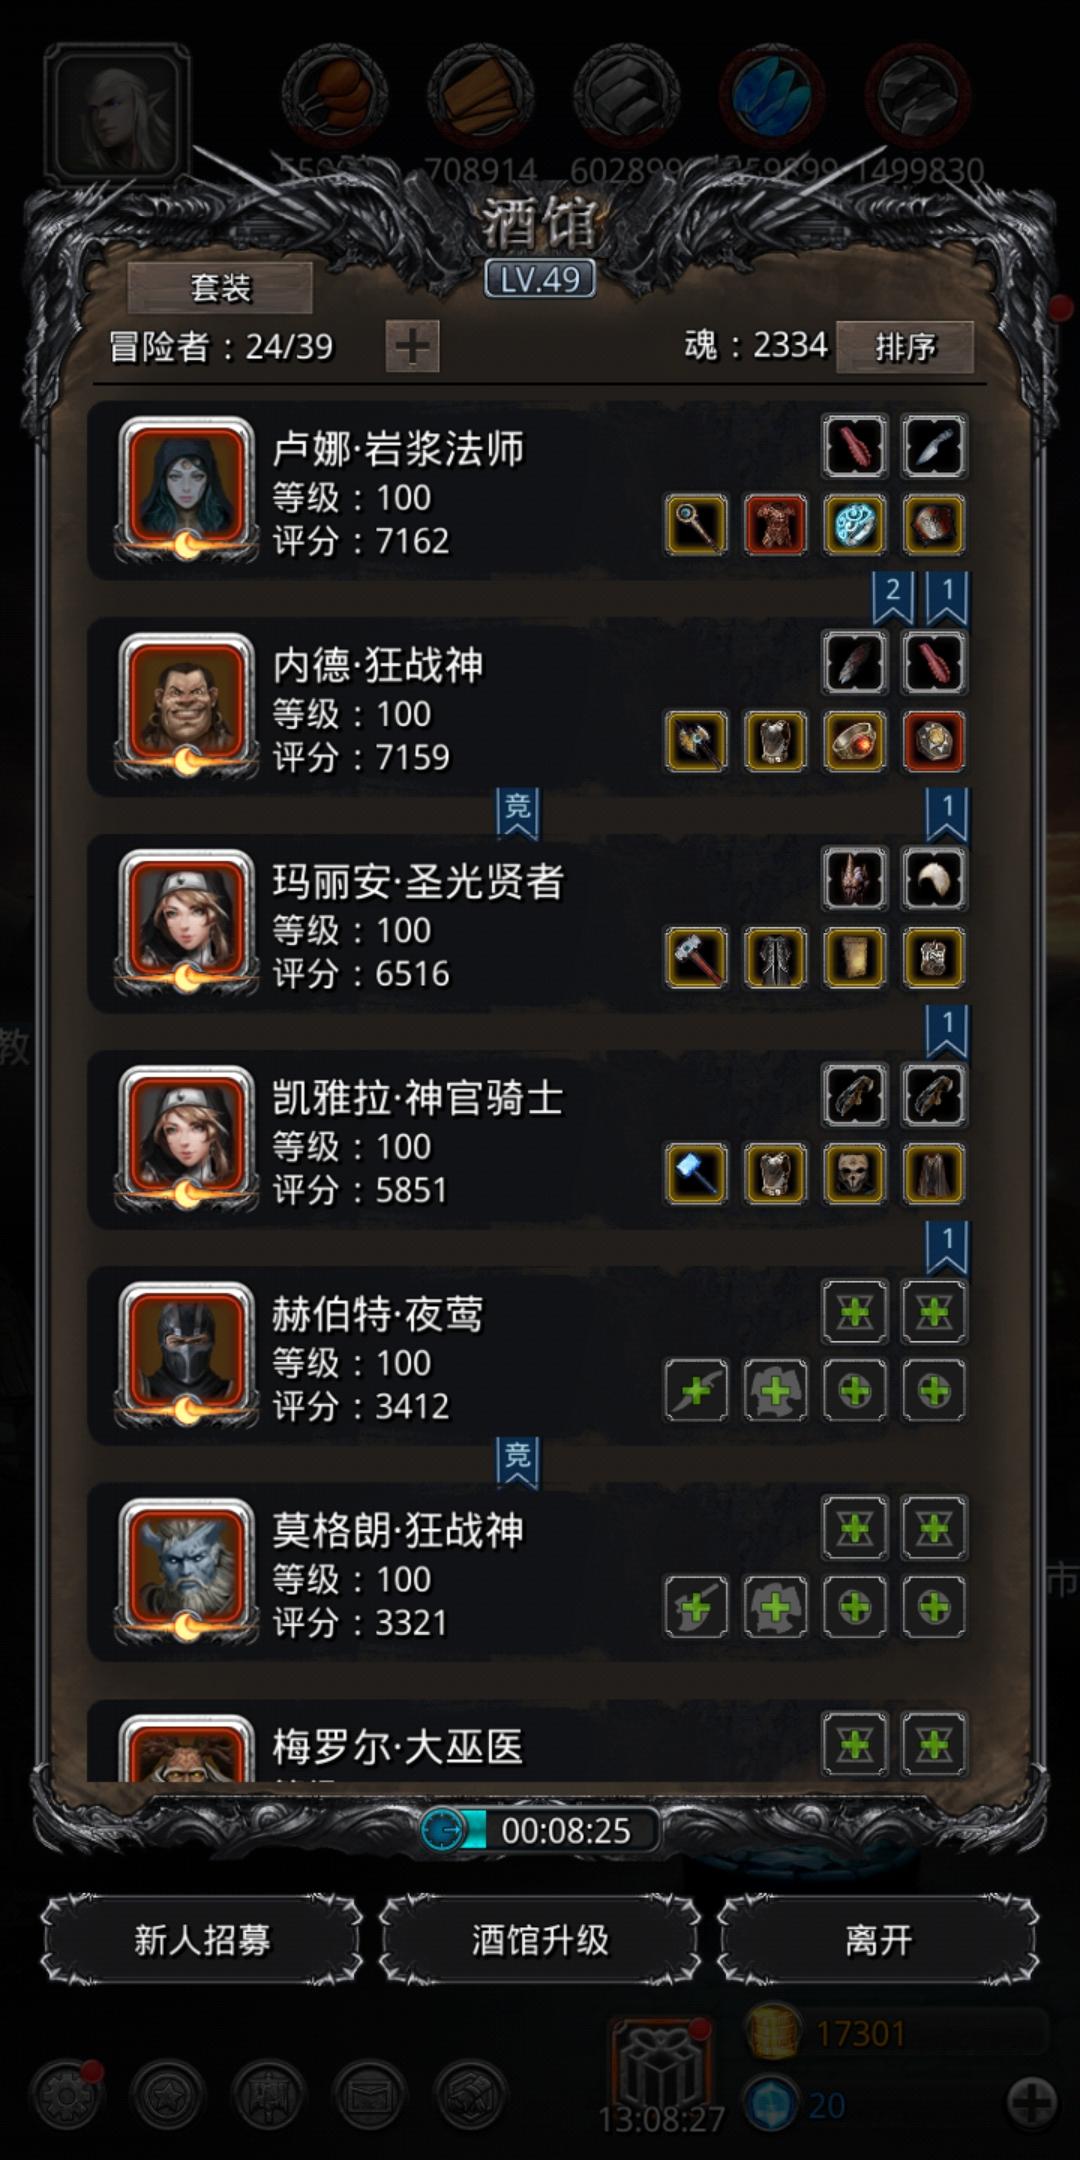Select the hammer weapon icon of 玛丽安·圣光贤者
The width and height of the screenshot is (1080, 2160).
[696, 957]
